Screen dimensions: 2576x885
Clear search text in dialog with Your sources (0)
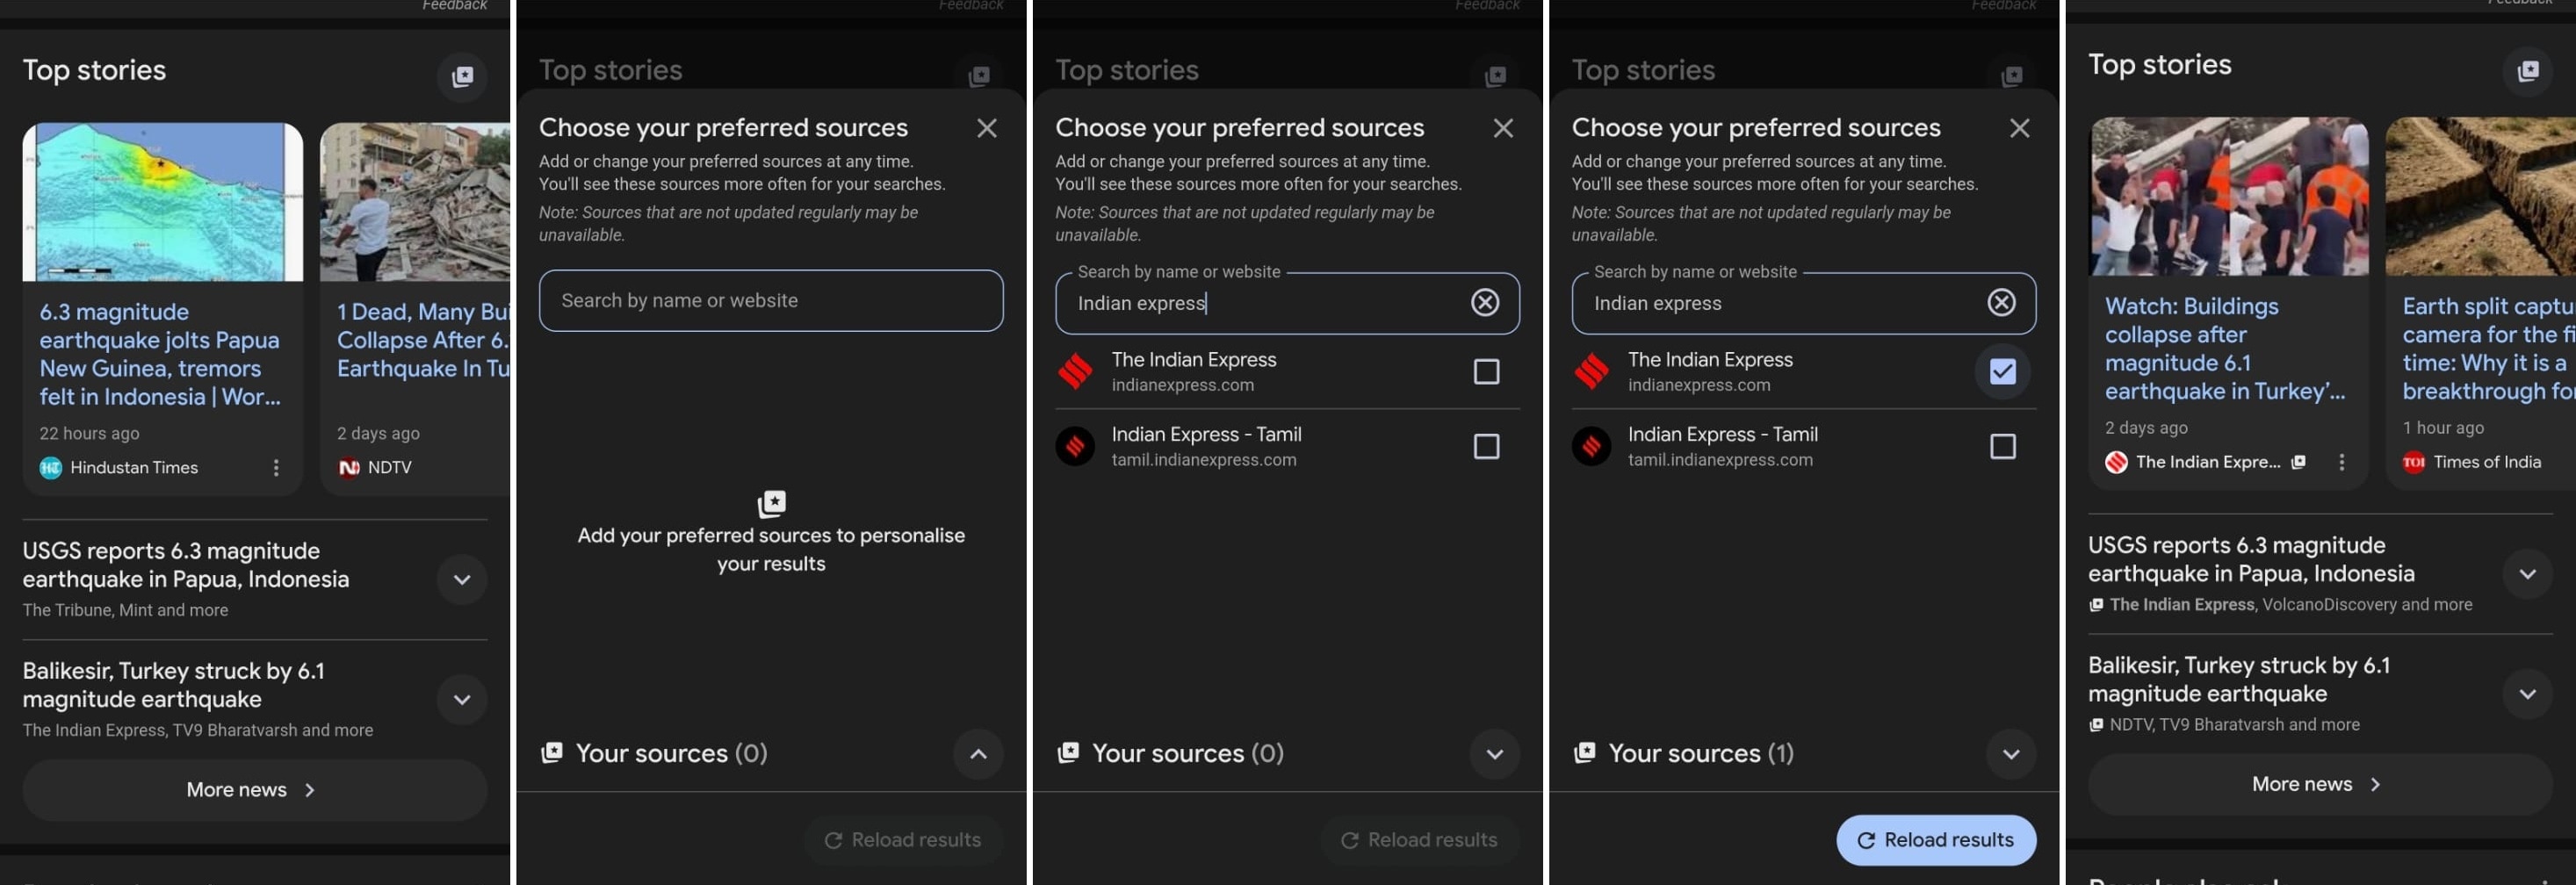click(x=1485, y=302)
